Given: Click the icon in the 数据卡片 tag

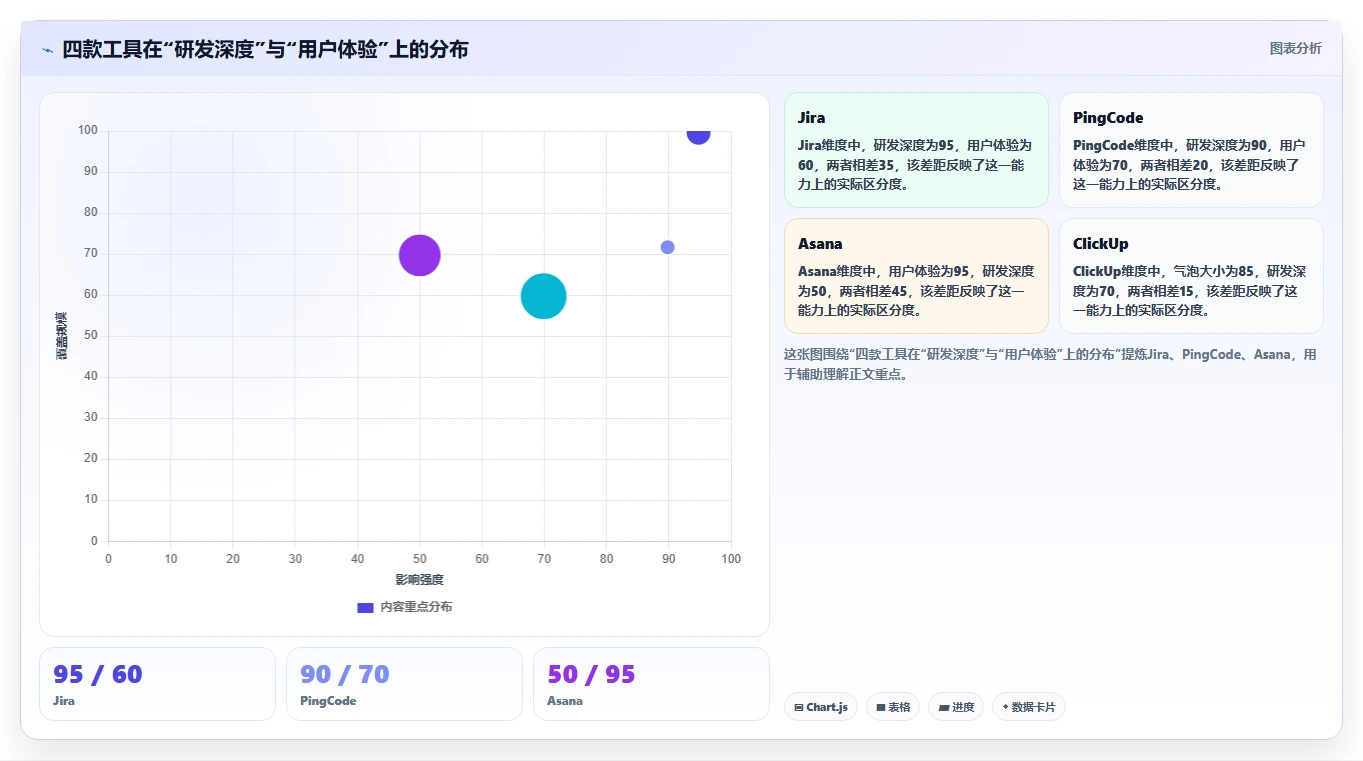Looking at the screenshot, I should tap(1005, 707).
